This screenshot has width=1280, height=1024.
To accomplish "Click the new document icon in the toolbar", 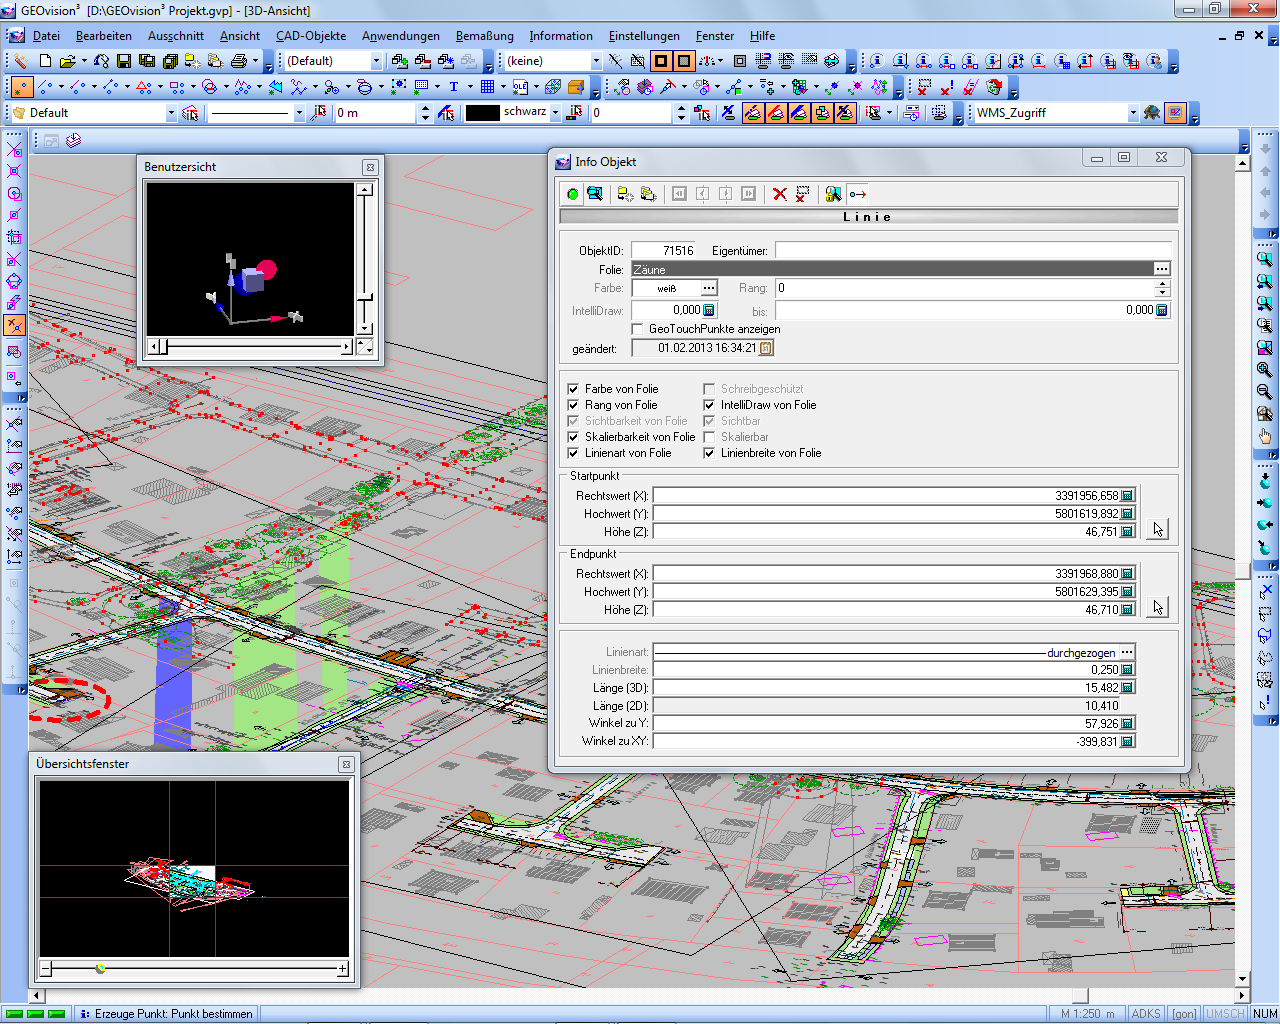I will (44, 61).
